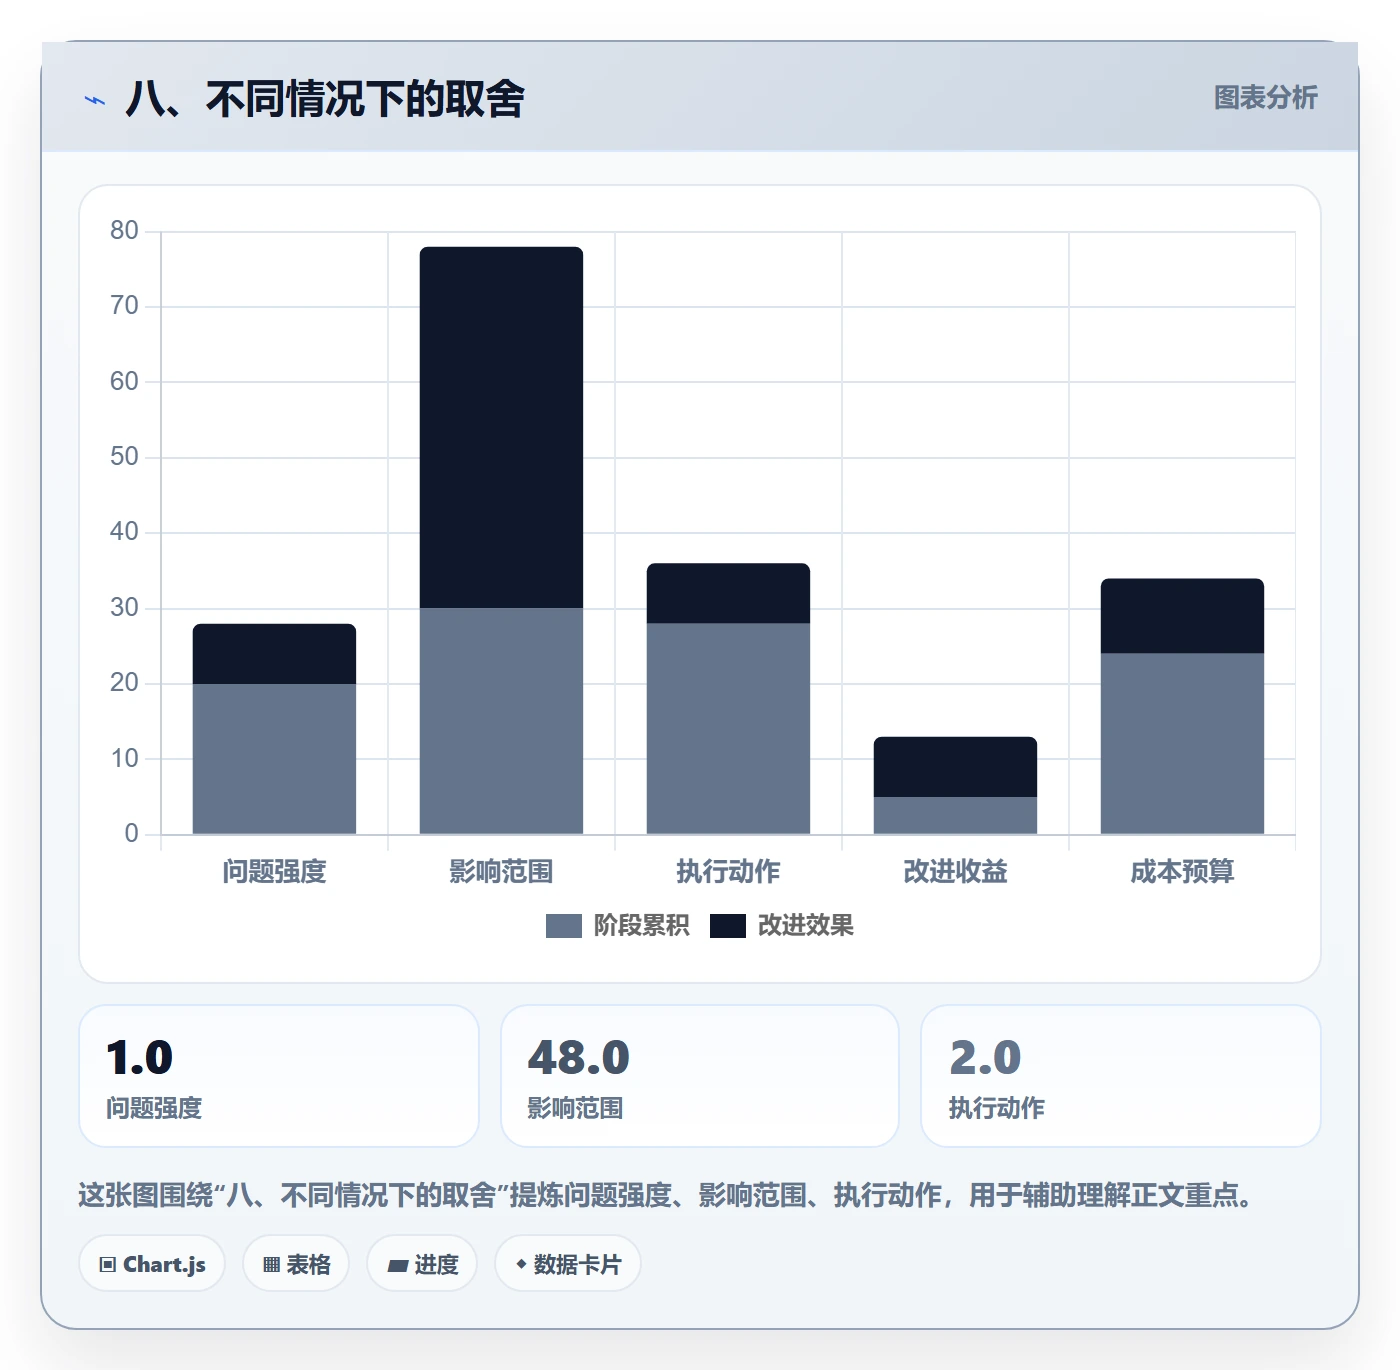Viewport: 1400px width, 1370px height.
Task: Click the 执行动作 stat card showing 2.0
Action: click(1121, 1076)
